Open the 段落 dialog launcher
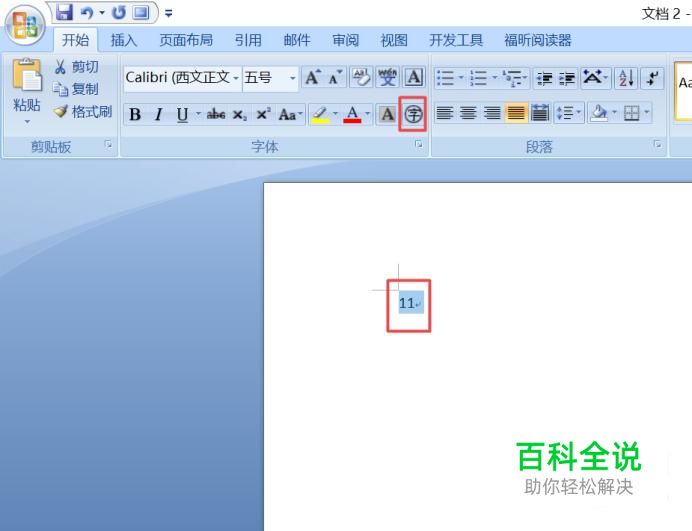Screen dimensions: 692x531 pos(658,144)
